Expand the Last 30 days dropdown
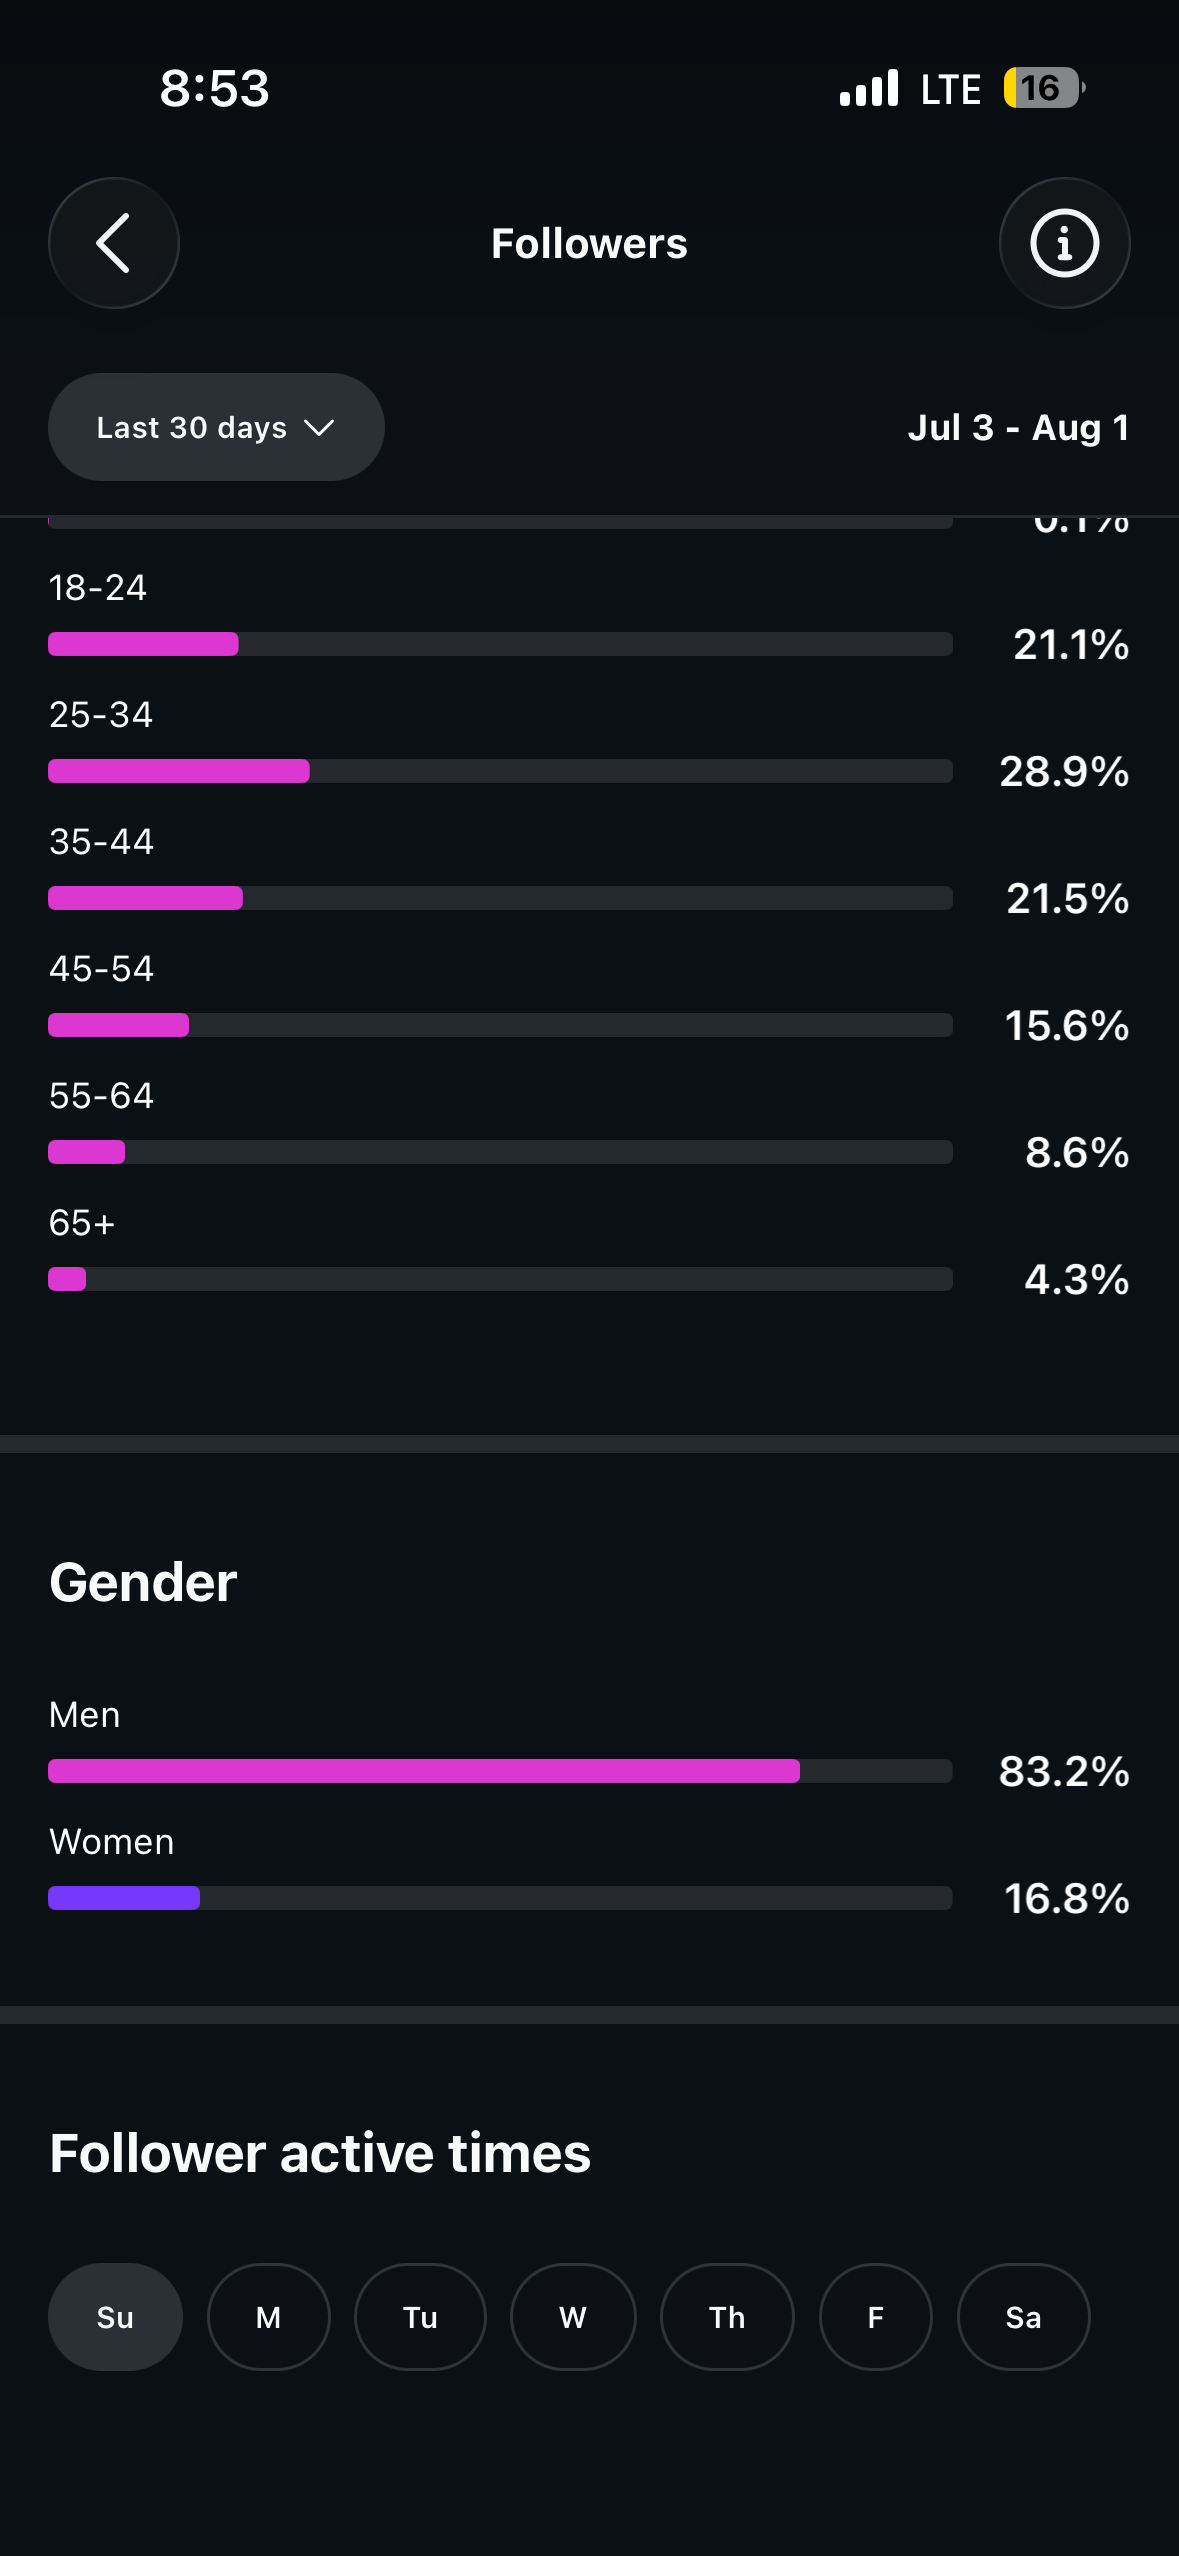The image size is (1179, 2556). click(216, 427)
